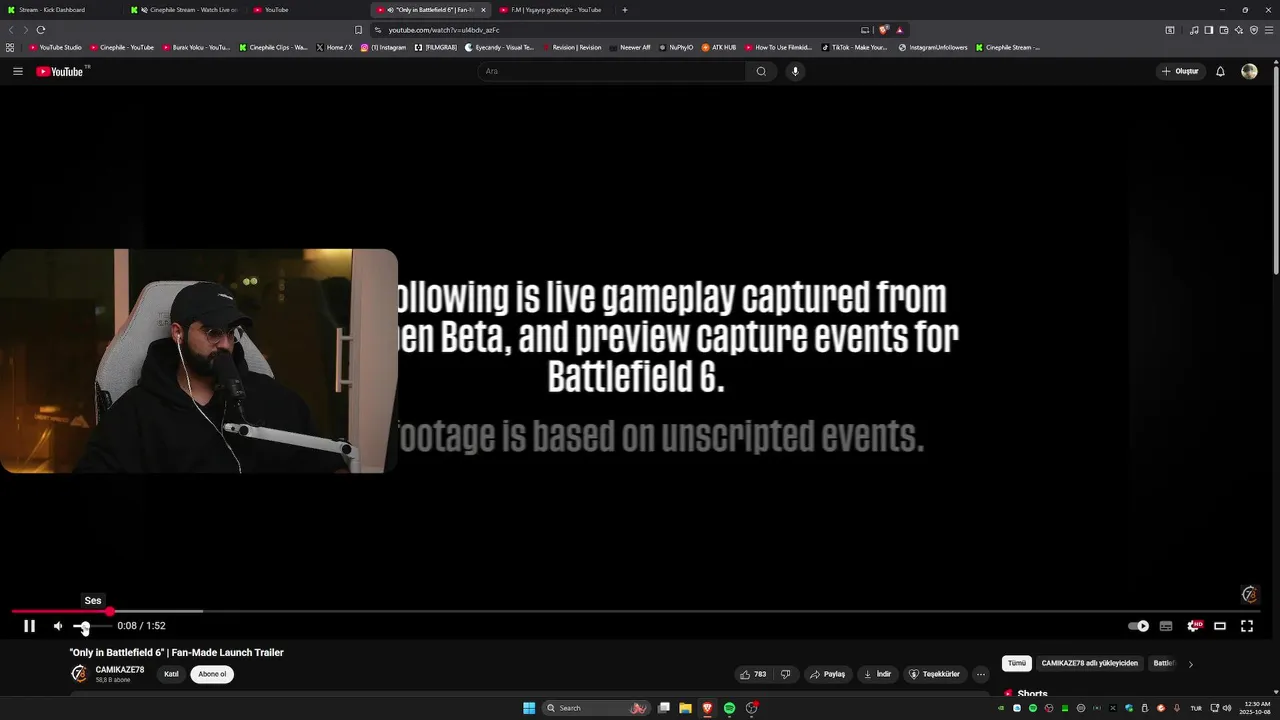Open the Windows Start menu
Viewport: 1280px width, 720px height.
529,708
